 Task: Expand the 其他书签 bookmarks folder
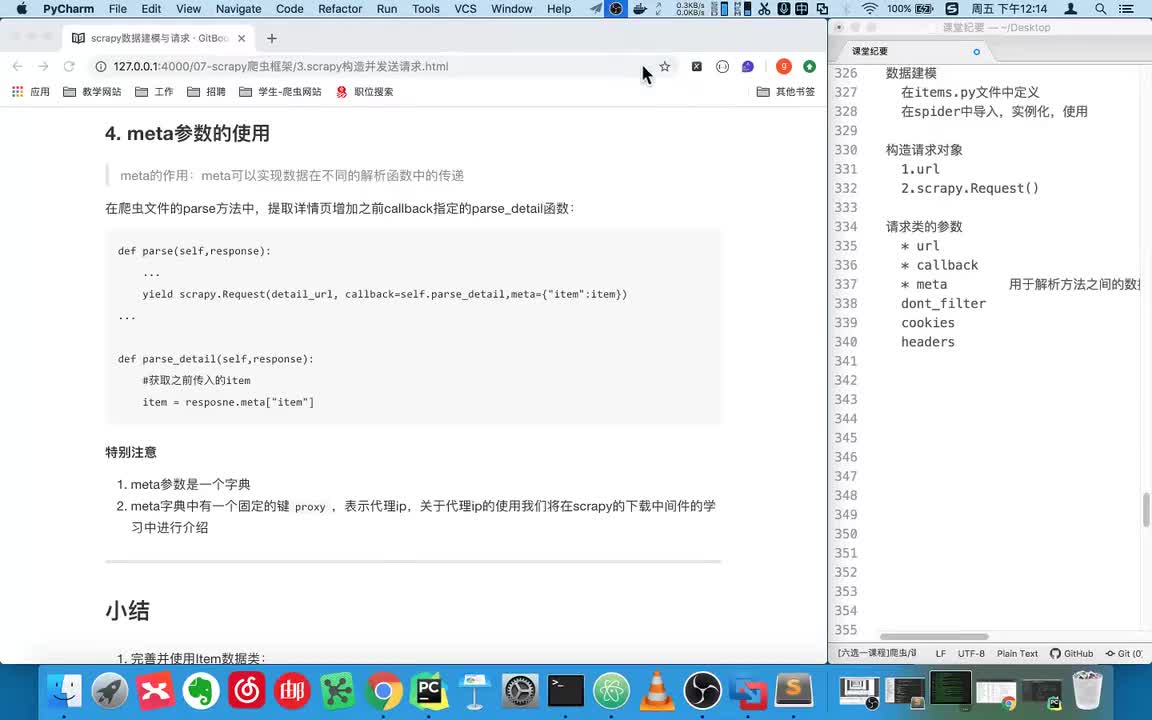click(x=786, y=92)
